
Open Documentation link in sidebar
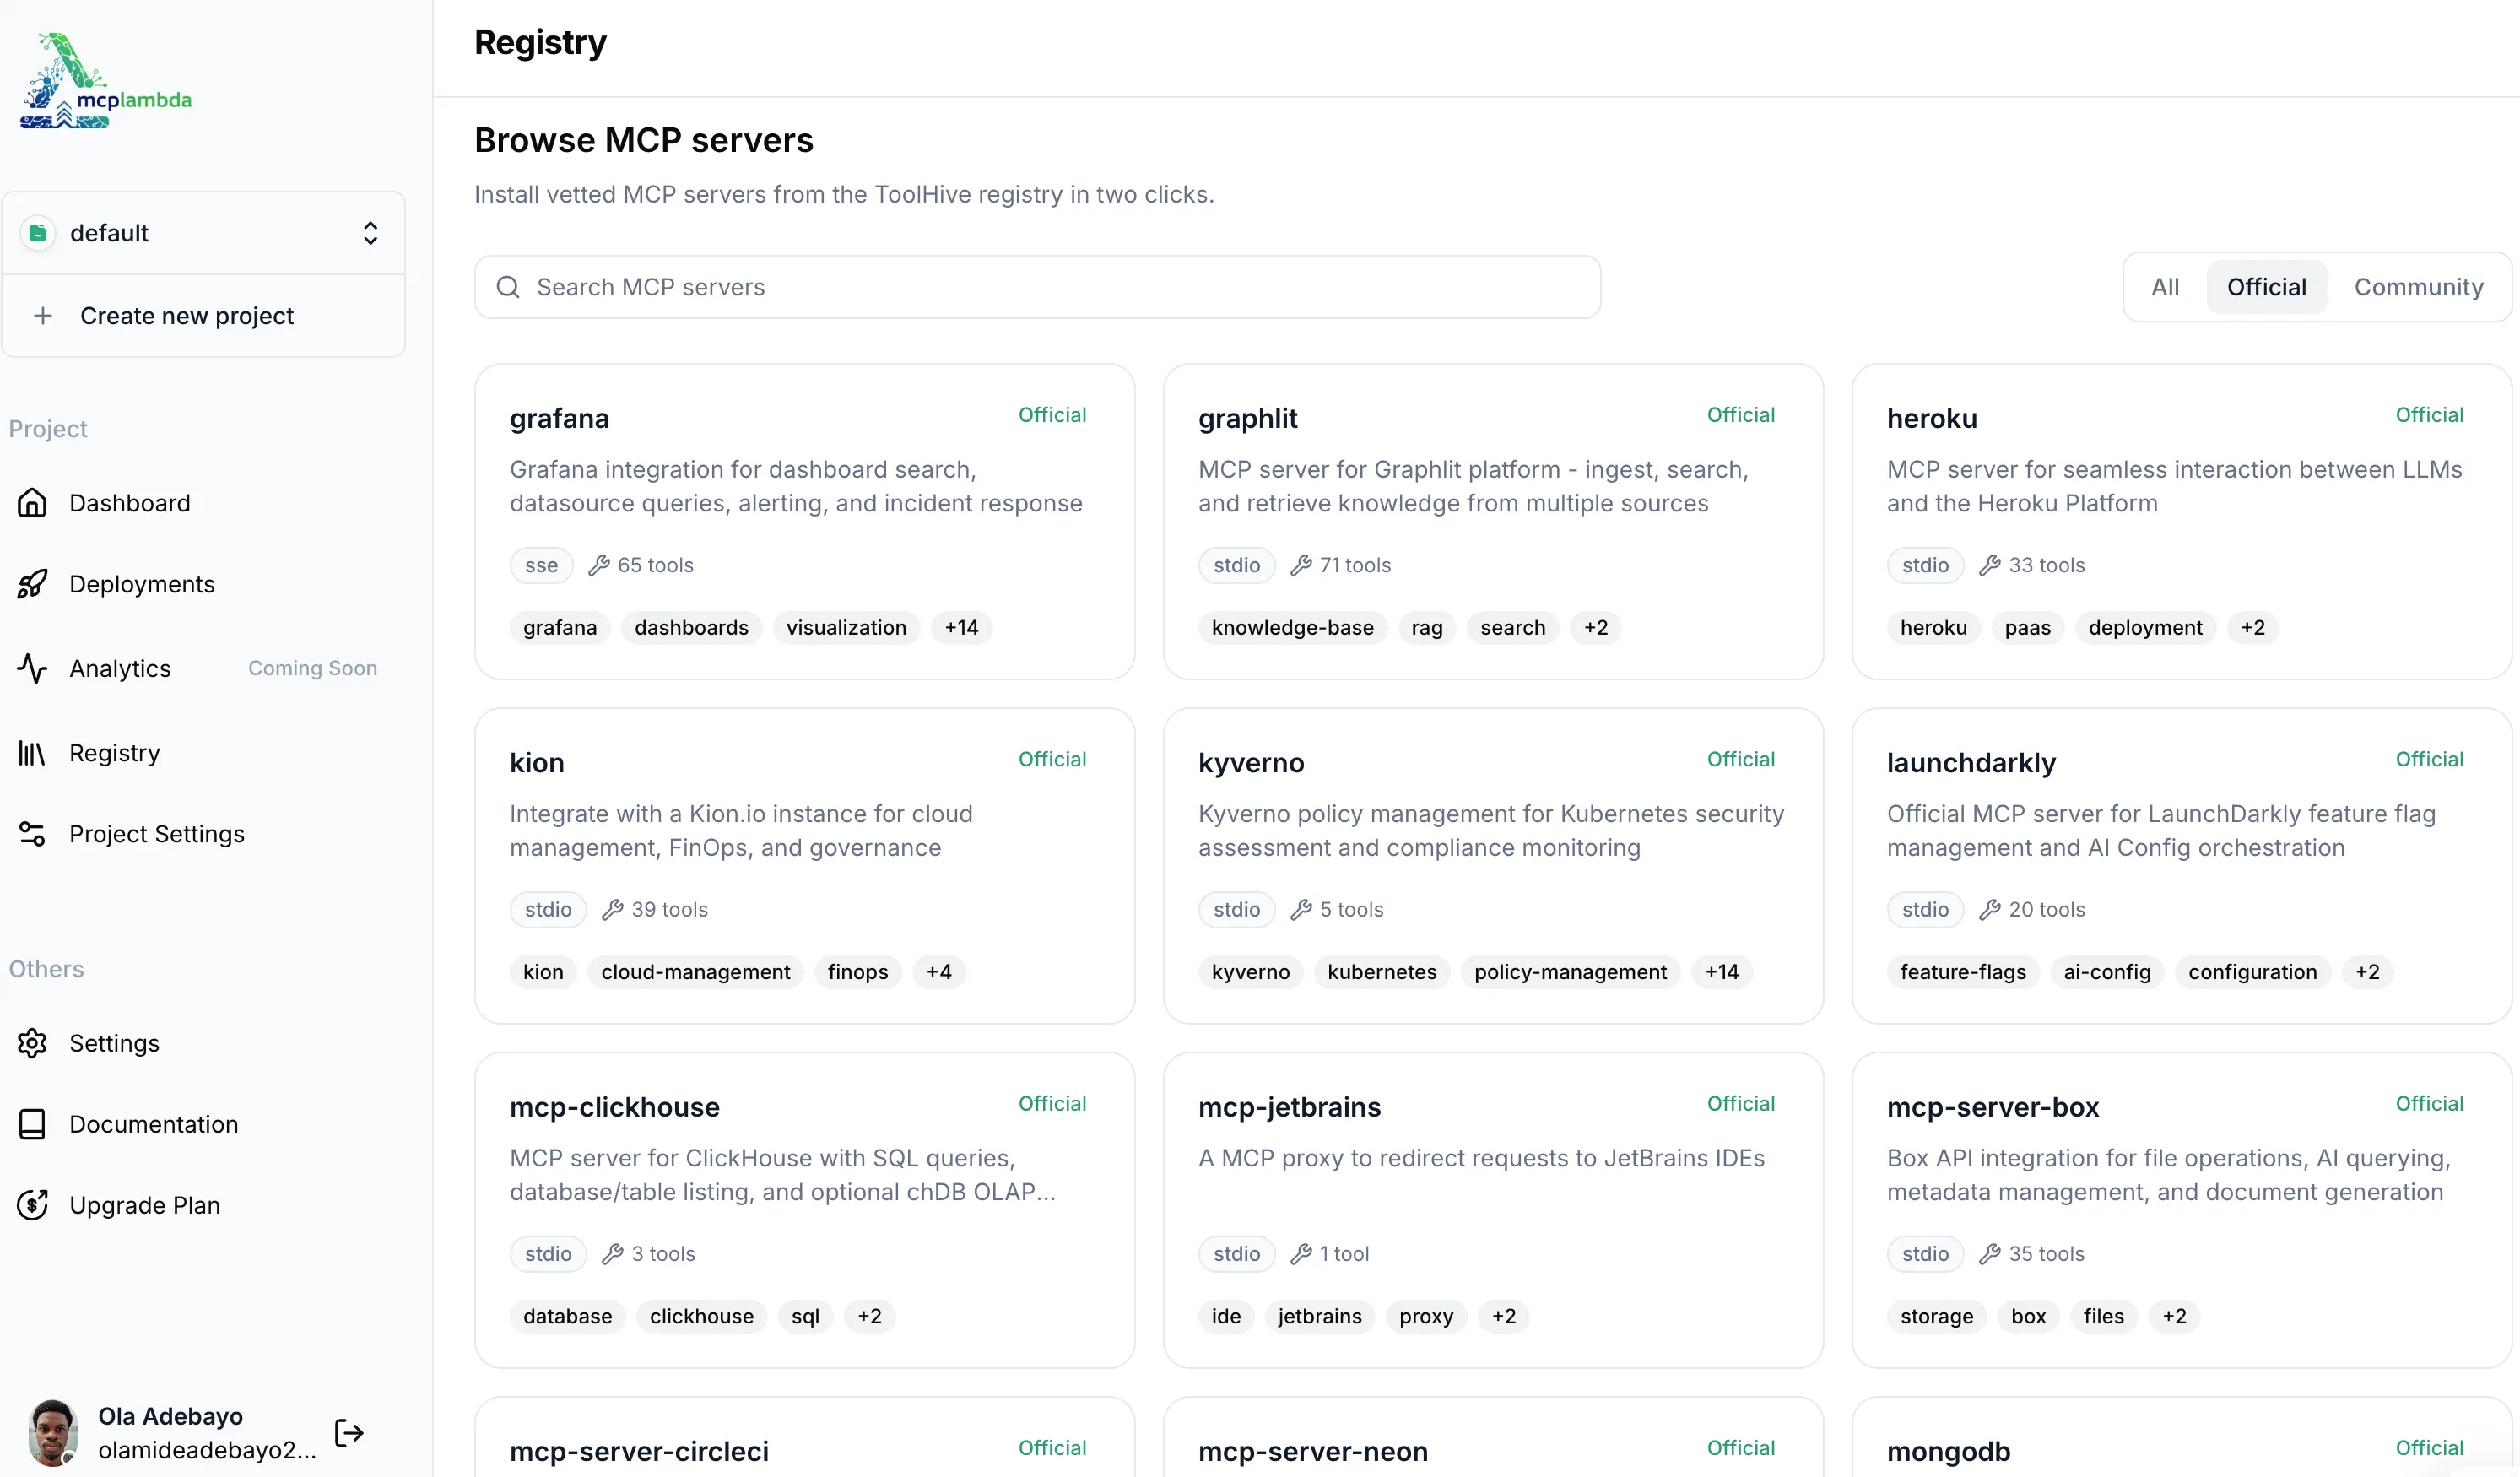point(154,1124)
